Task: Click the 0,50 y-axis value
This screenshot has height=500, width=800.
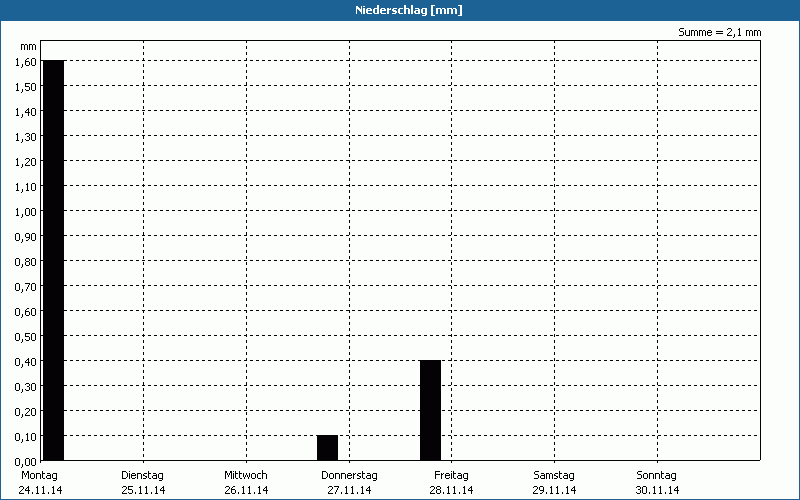Action: 26,337
